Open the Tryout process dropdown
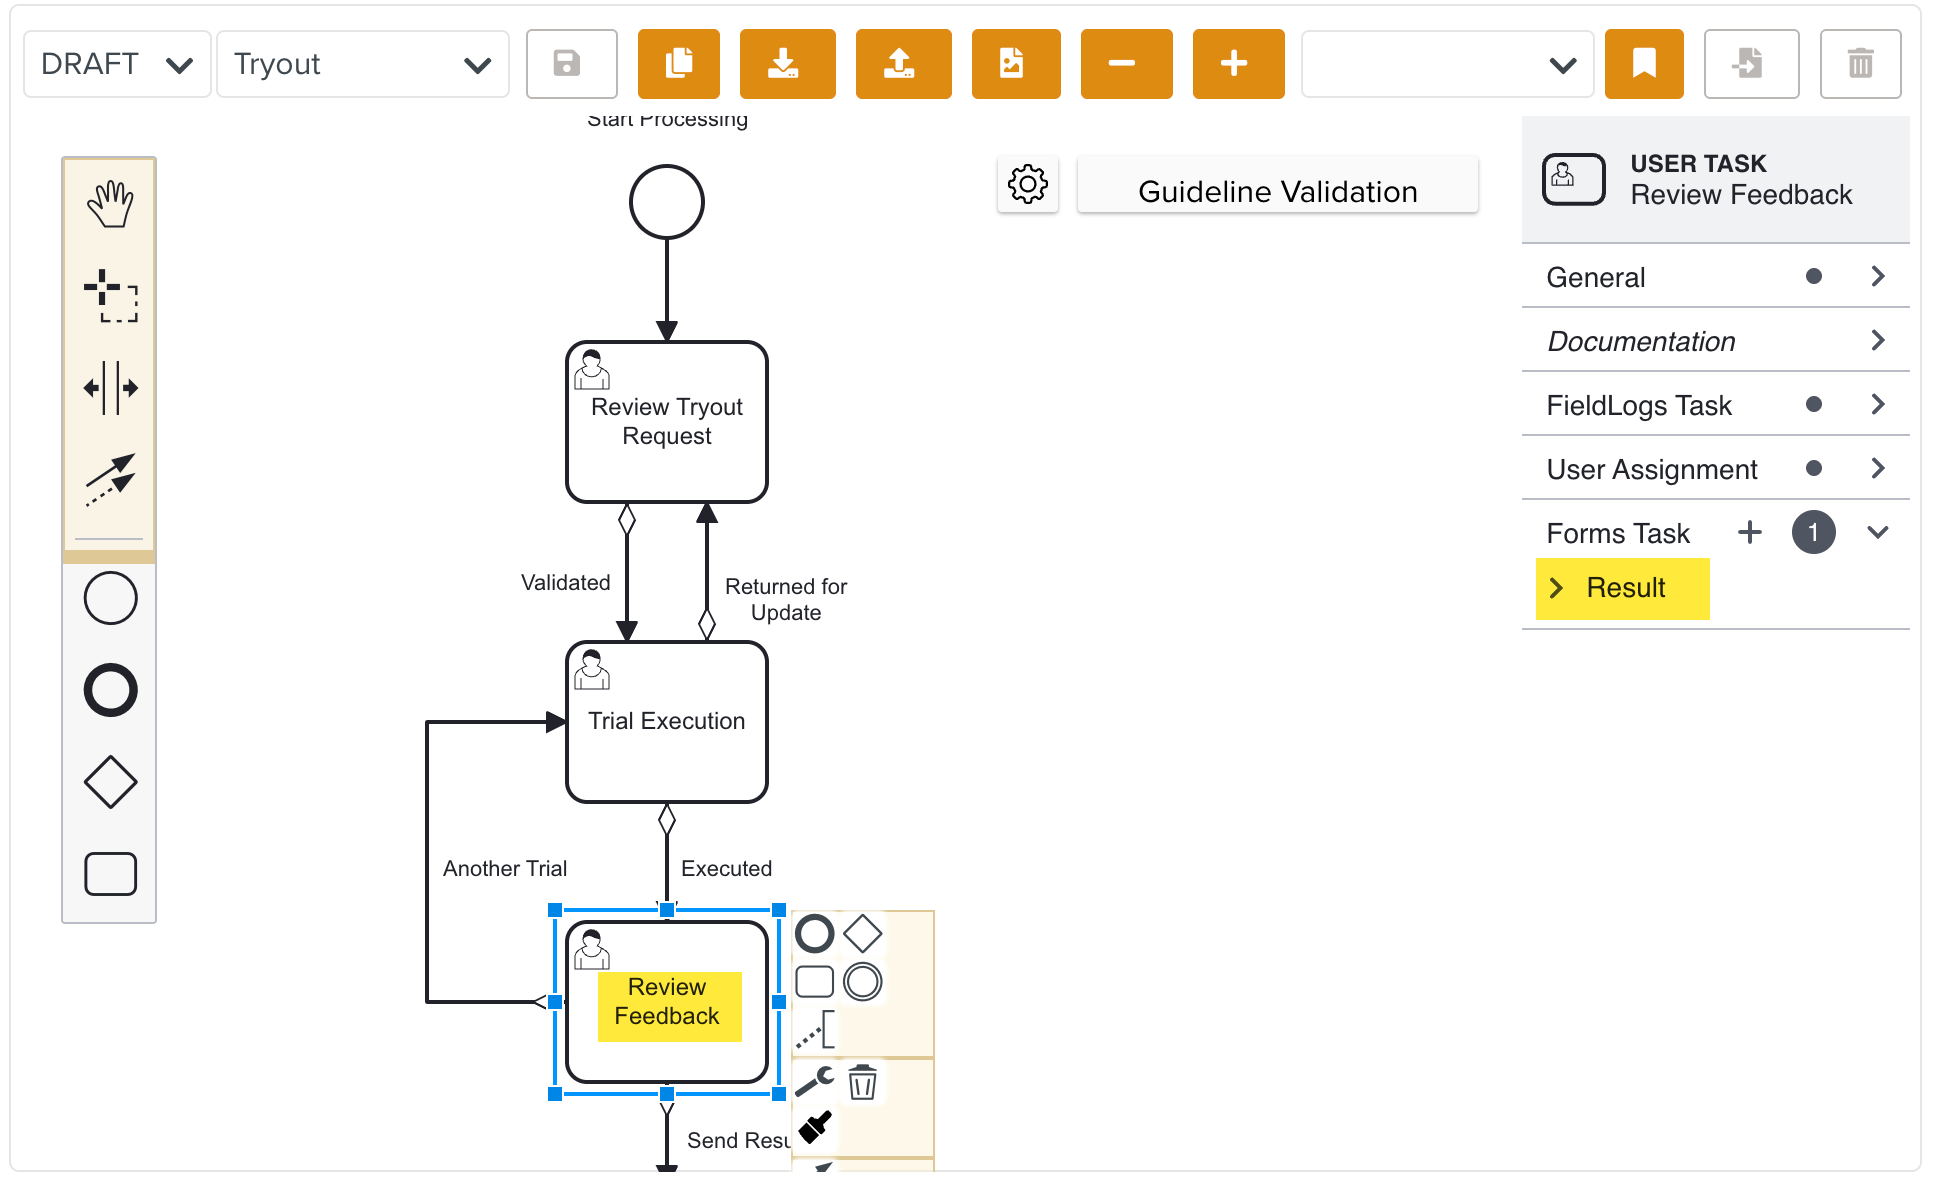Image resolution: width=1954 pixels, height=1202 pixels. [362, 64]
